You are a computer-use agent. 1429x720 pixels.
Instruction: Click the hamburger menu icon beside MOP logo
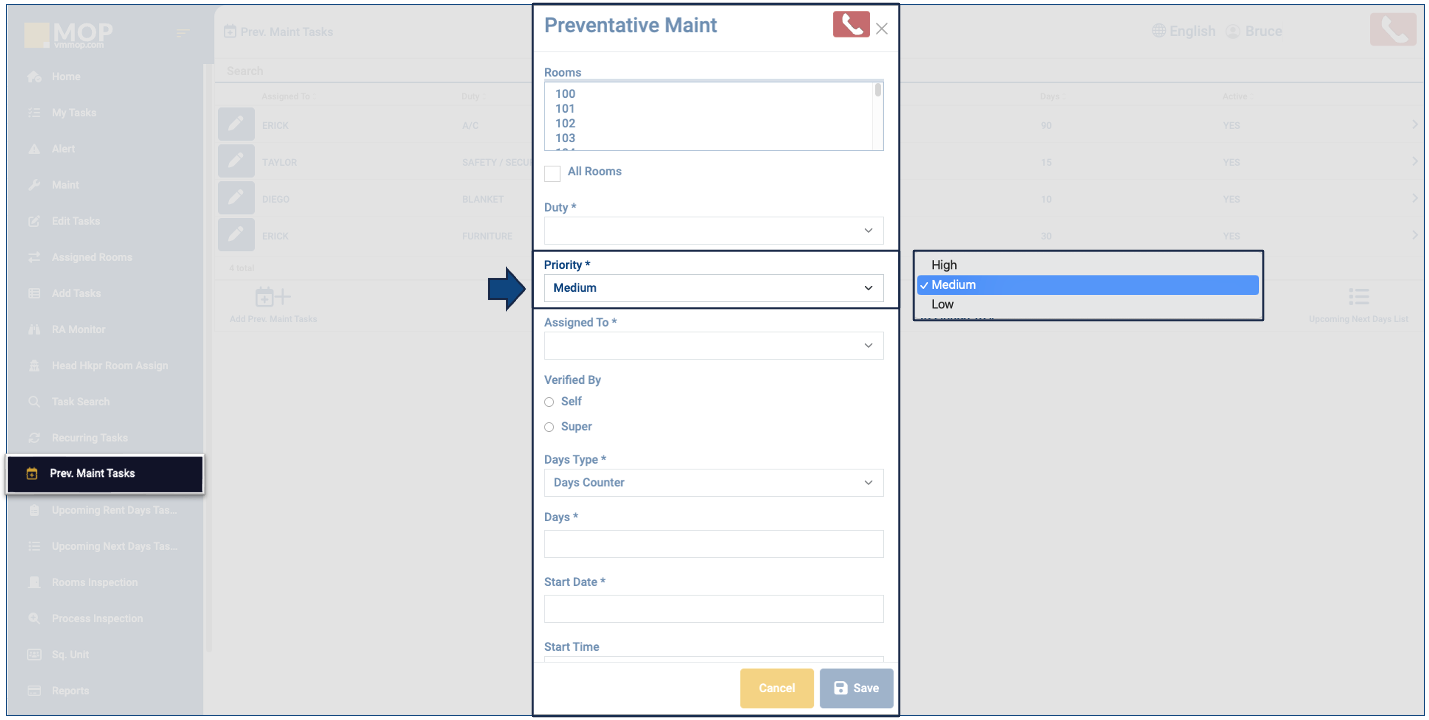(x=182, y=34)
